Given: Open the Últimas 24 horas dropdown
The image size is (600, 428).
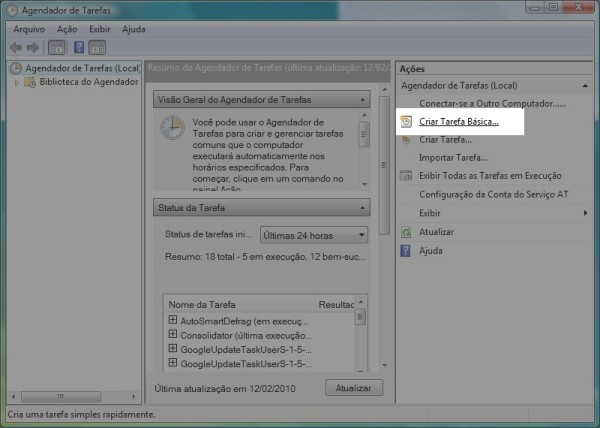Looking at the screenshot, I should click(313, 235).
